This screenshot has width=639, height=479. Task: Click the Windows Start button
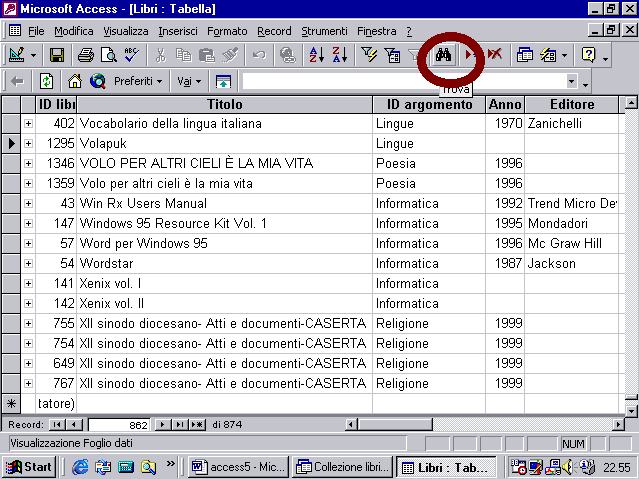tap(29, 467)
